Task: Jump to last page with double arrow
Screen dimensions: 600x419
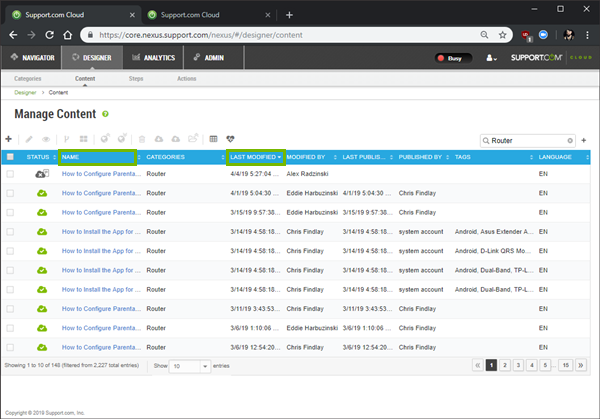Action: (x=580, y=365)
